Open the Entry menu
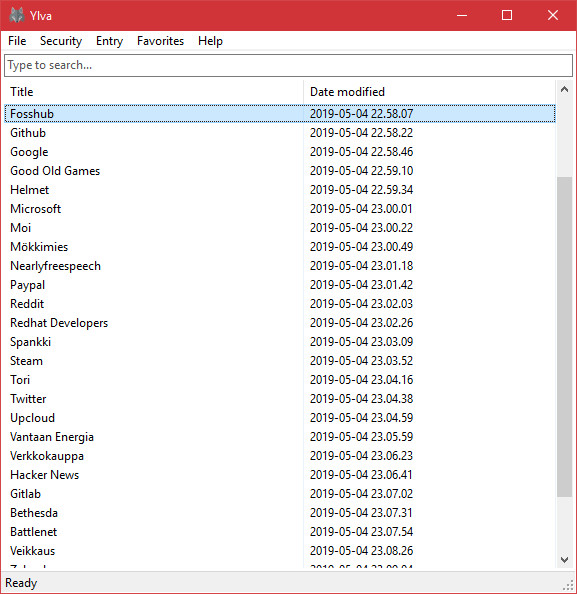Image resolution: width=577 pixels, height=594 pixels. 109,41
